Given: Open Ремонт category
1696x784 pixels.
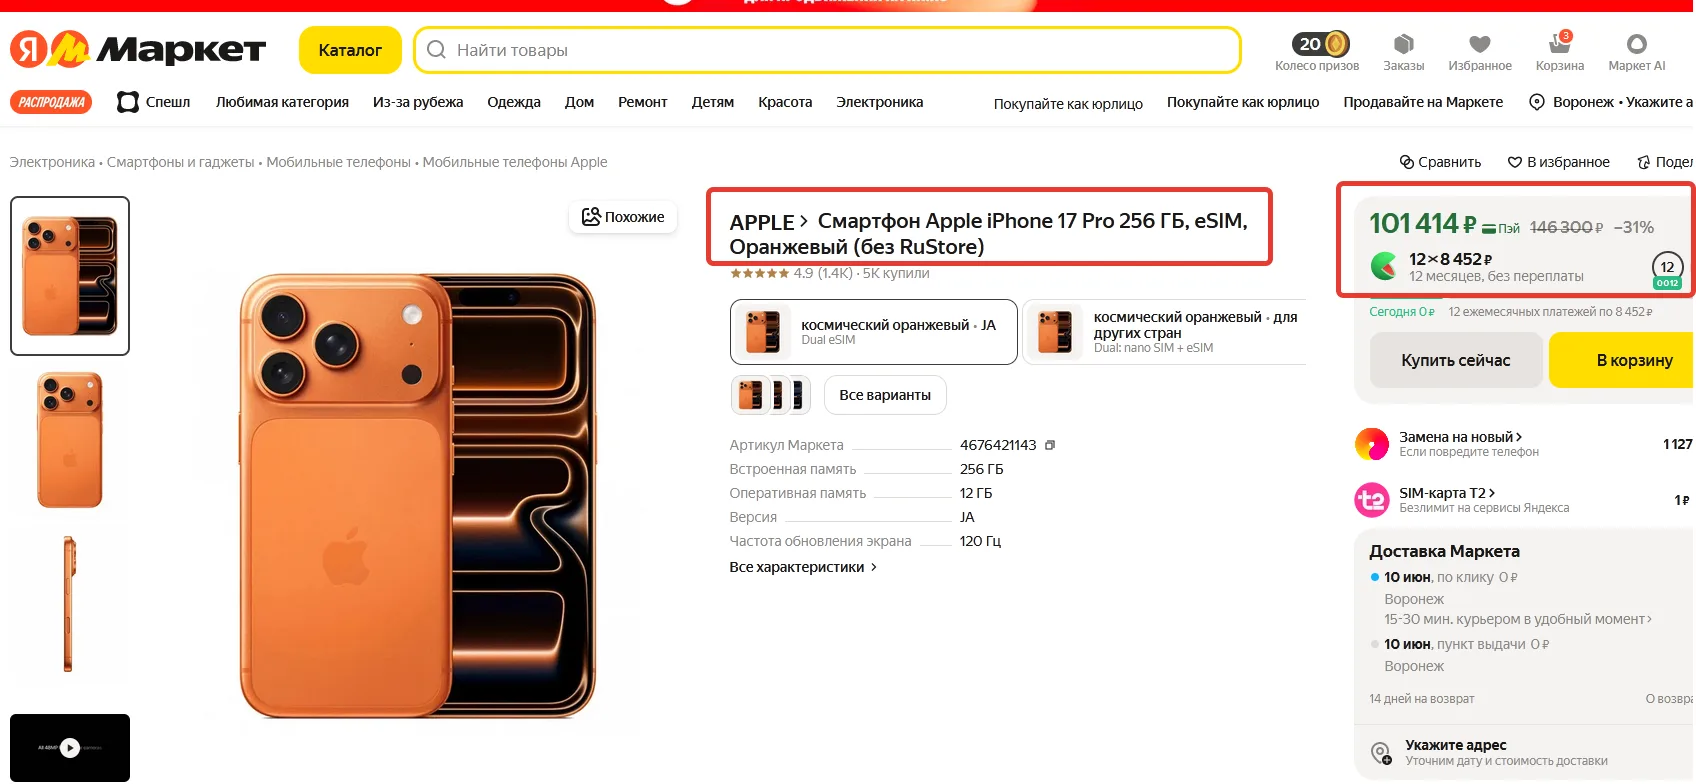Looking at the screenshot, I should [x=642, y=102].
